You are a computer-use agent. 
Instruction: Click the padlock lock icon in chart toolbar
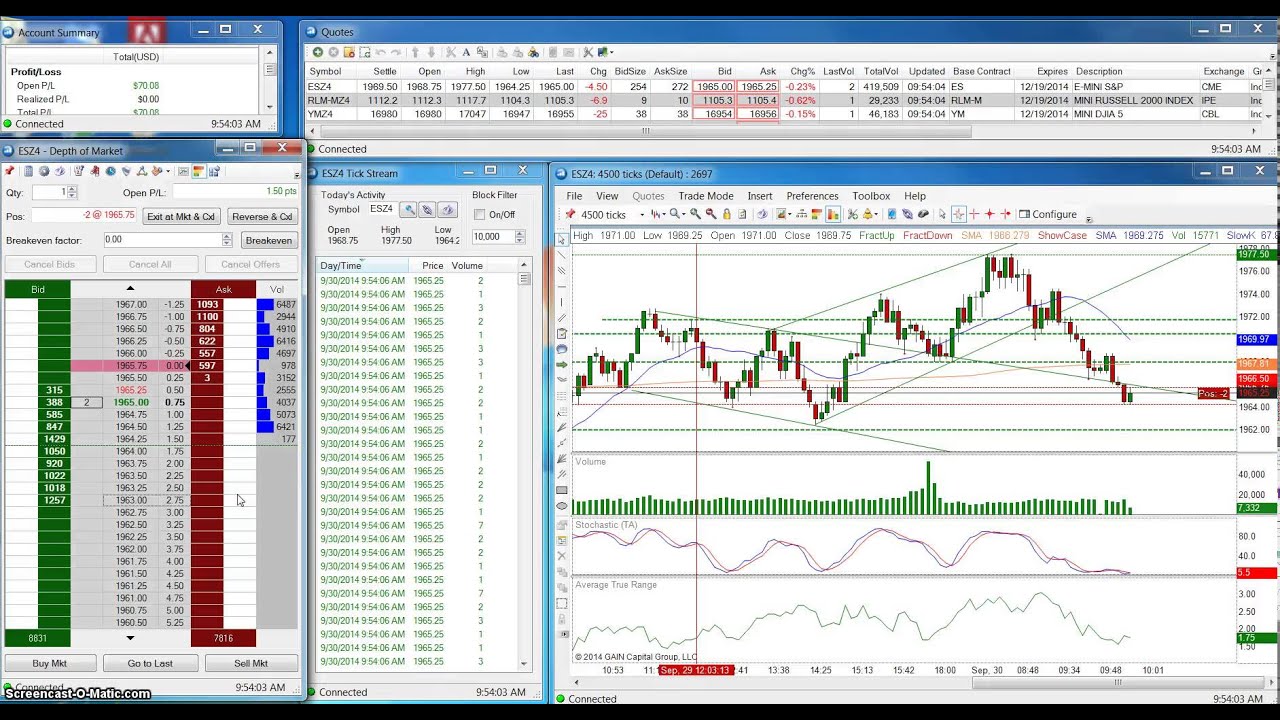[727, 214]
